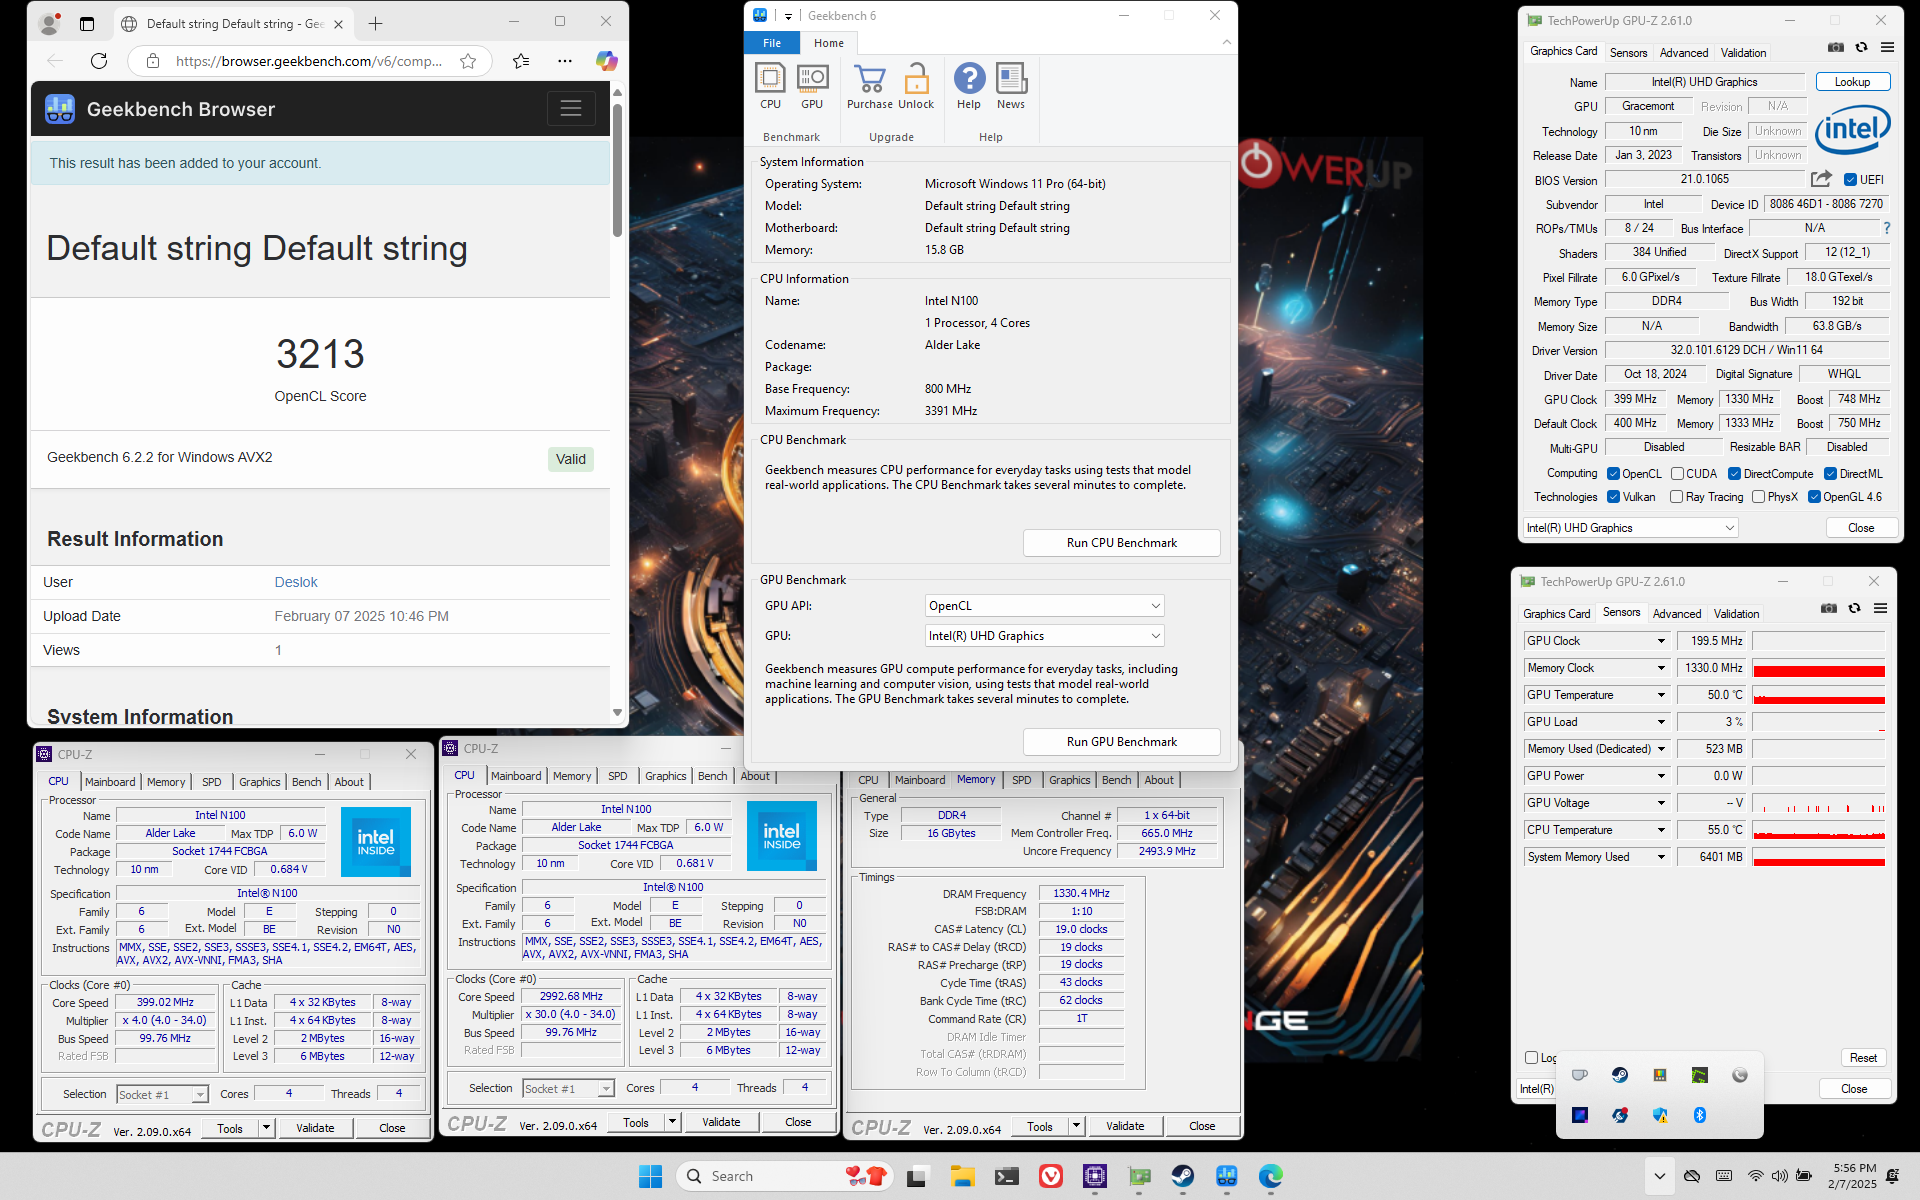Open the Validation tab in GPU-Z Sensors window
Viewport: 1920px width, 1200px height.
pyautogui.click(x=1736, y=614)
